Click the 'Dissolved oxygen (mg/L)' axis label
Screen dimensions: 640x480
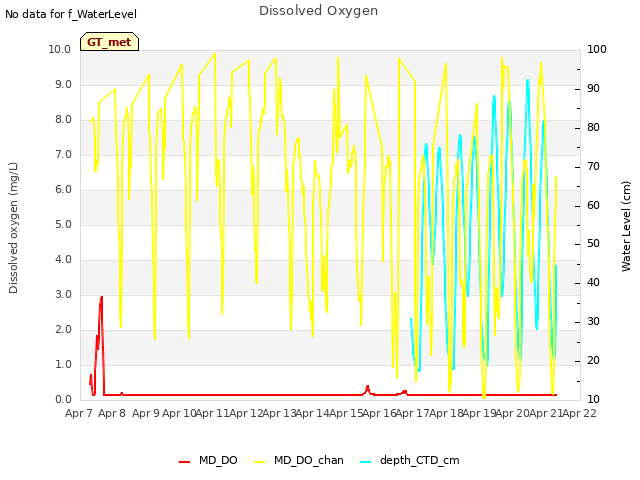(x=13, y=228)
